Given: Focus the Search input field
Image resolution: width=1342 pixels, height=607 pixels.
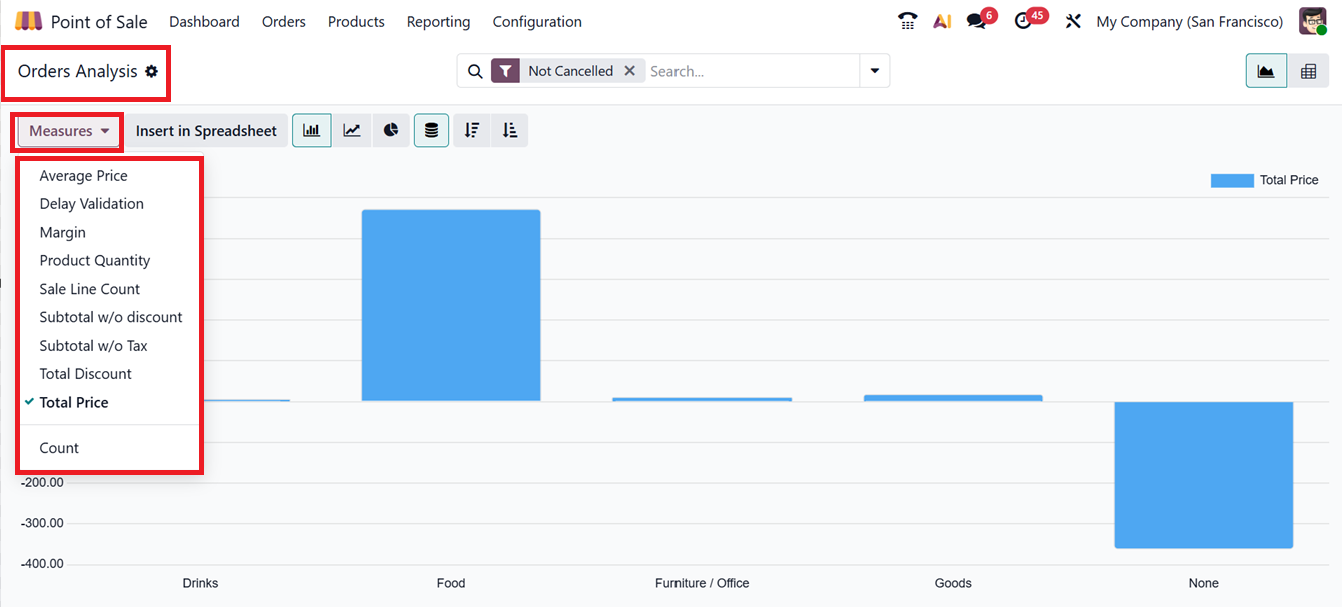Looking at the screenshot, I should pyautogui.click(x=750, y=71).
